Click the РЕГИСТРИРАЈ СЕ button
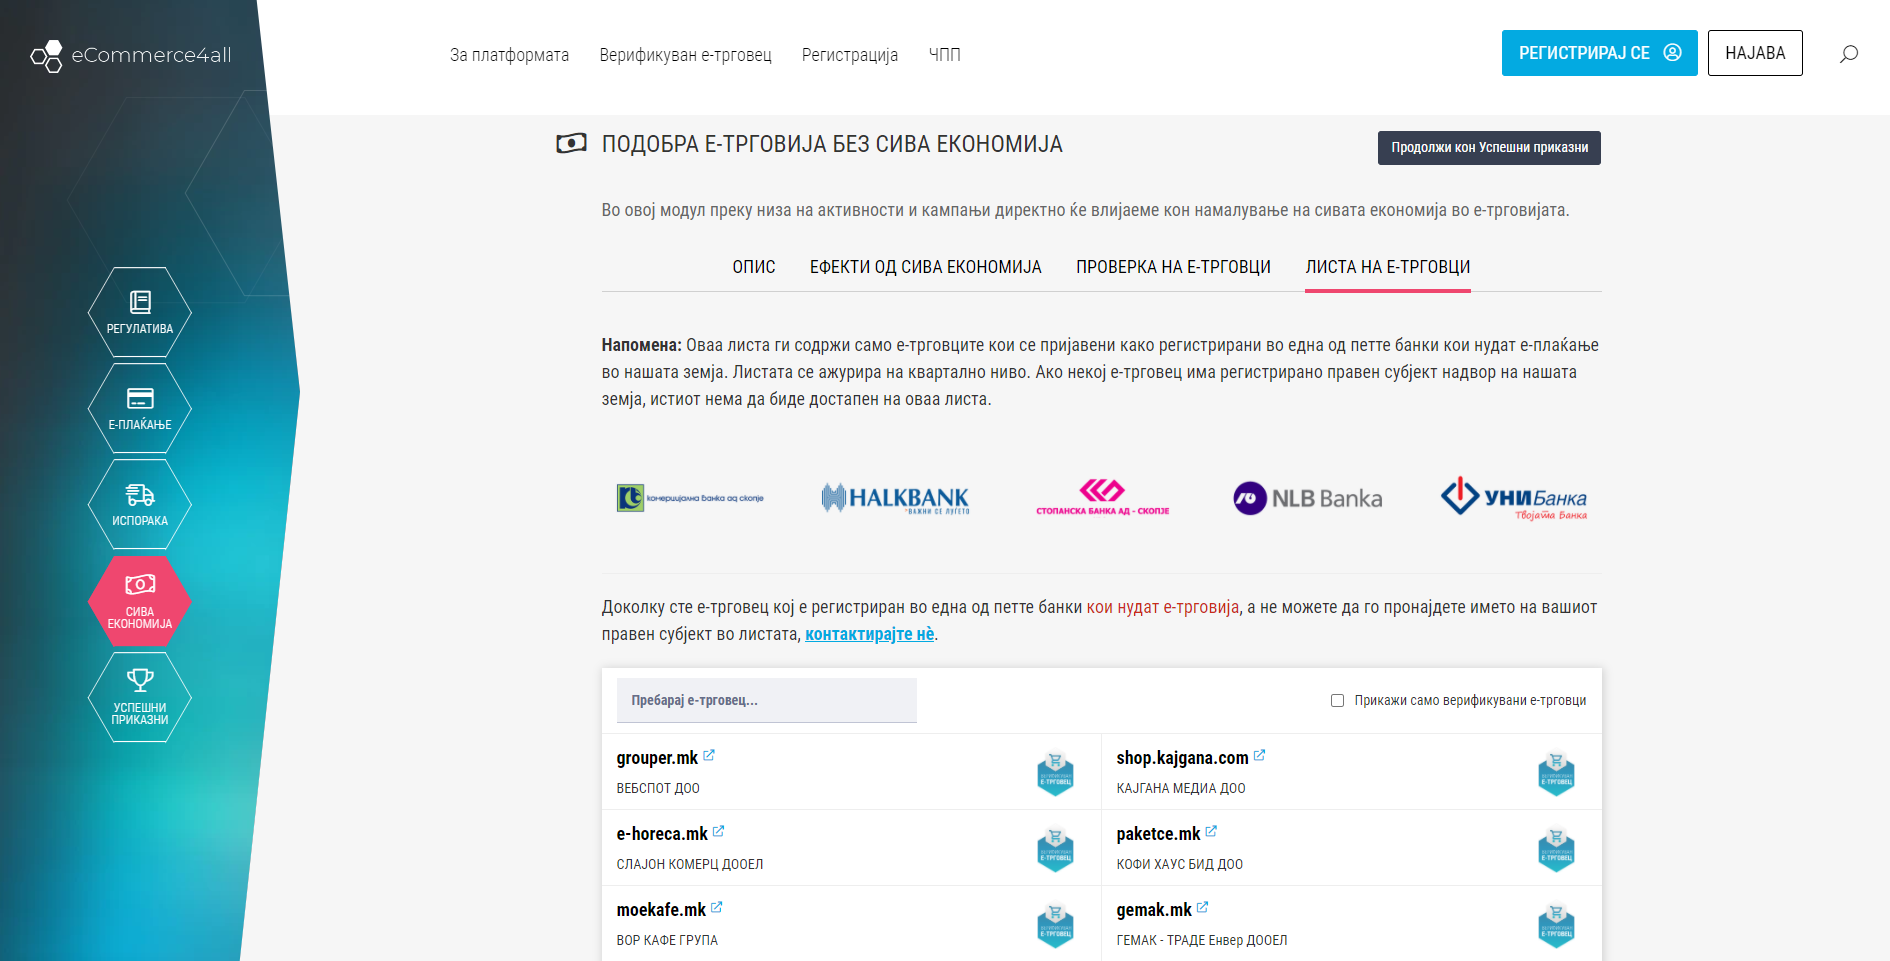The height and width of the screenshot is (961, 1890). (1600, 53)
